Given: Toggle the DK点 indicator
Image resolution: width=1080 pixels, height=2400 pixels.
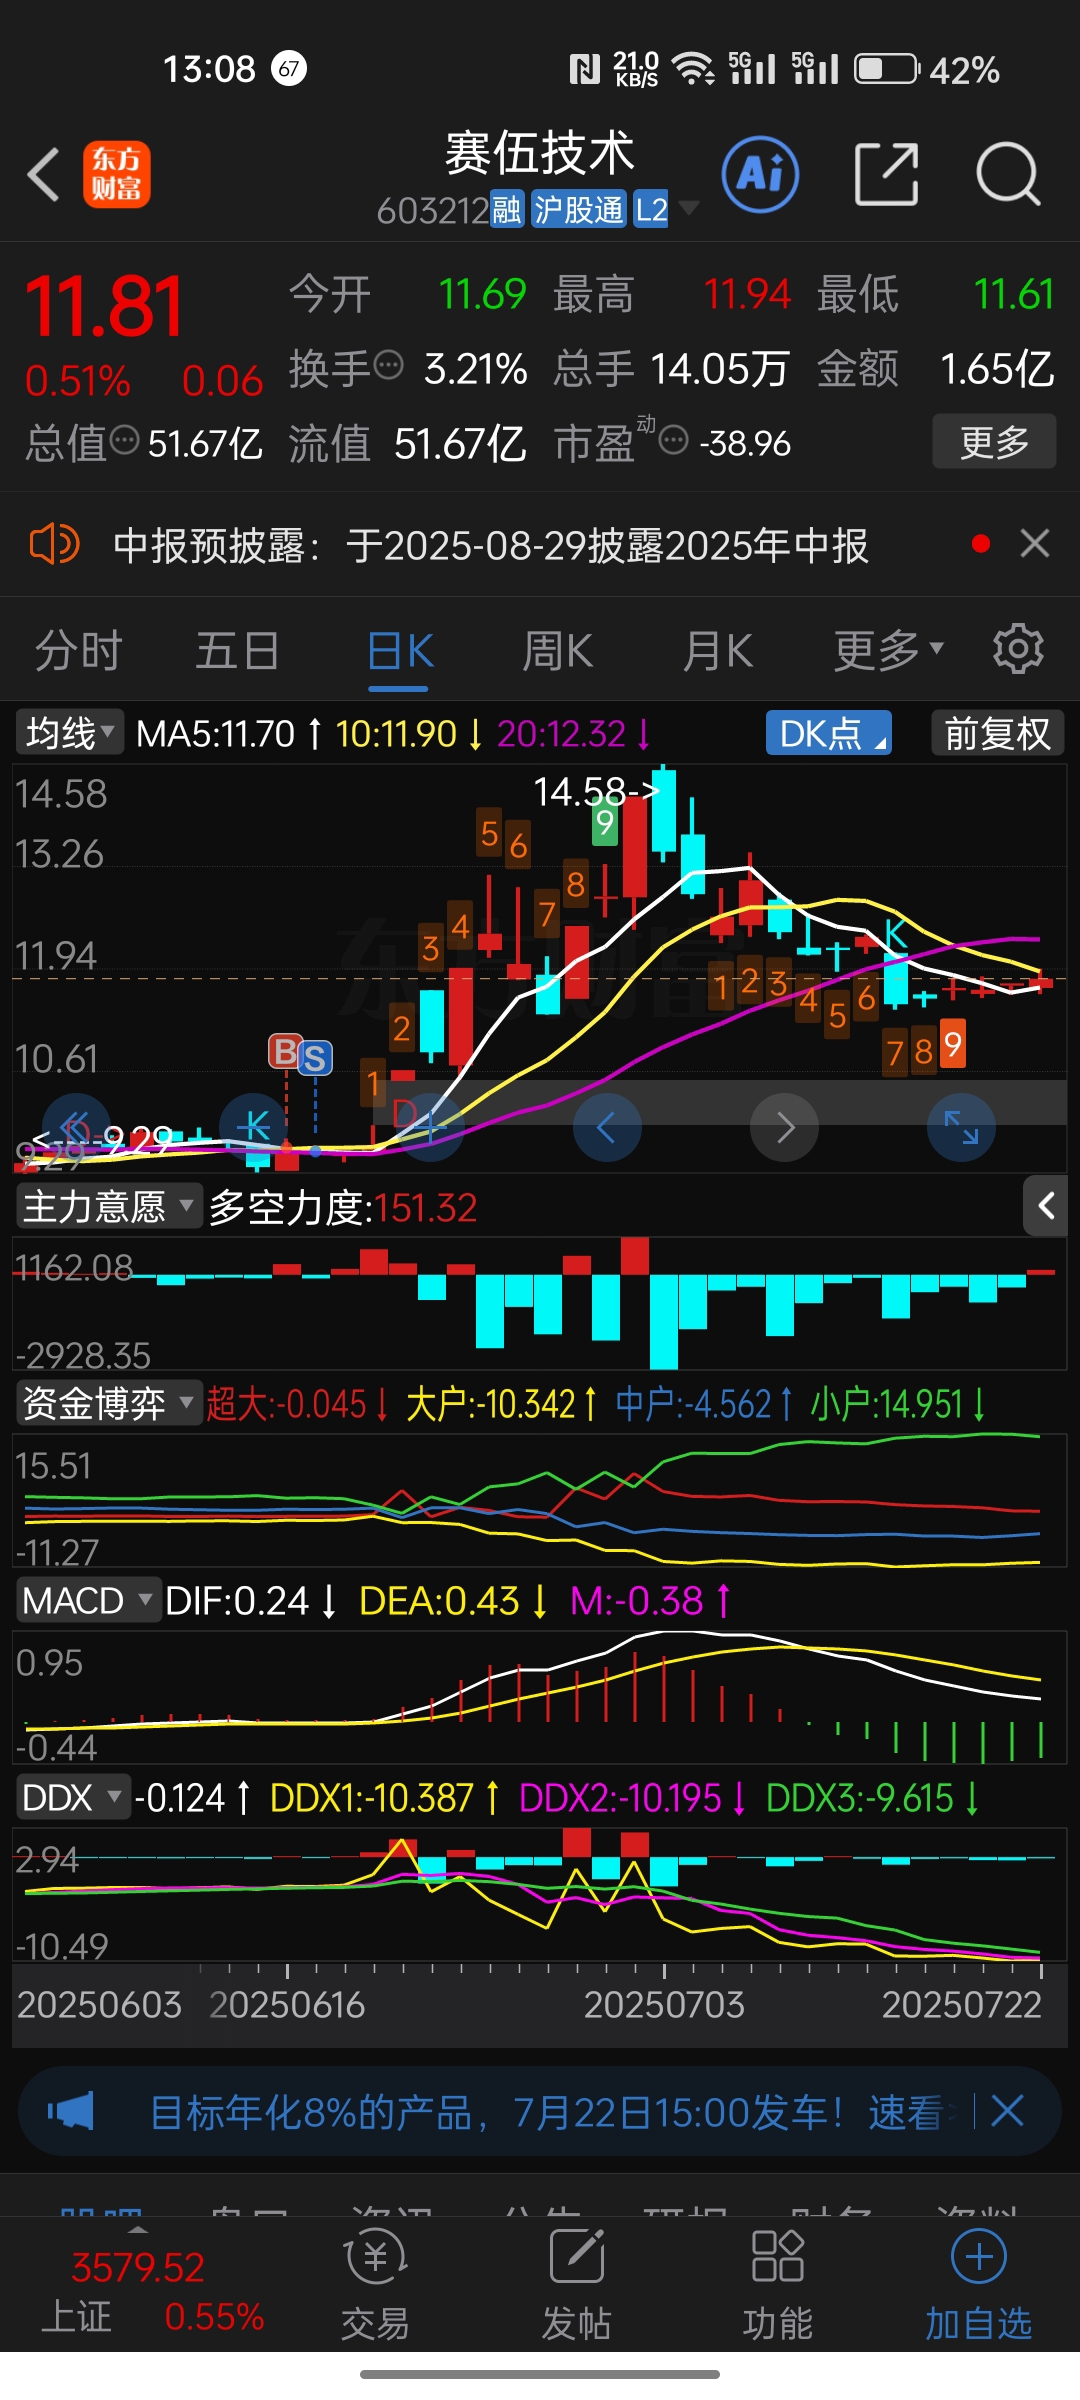Looking at the screenshot, I should (829, 733).
